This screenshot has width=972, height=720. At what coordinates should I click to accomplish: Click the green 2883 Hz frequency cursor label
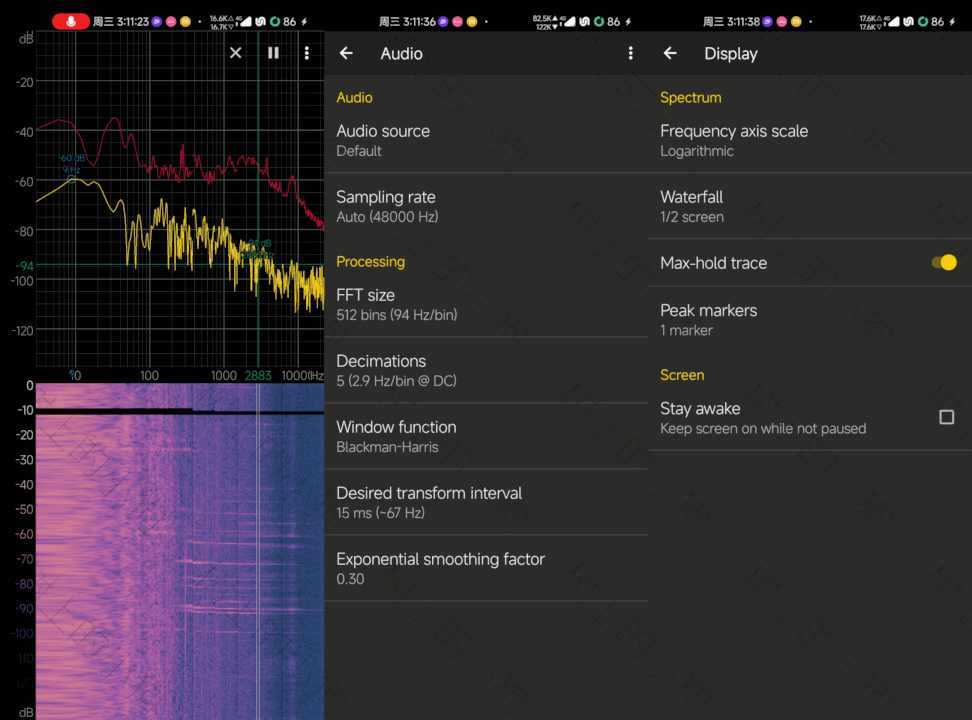pos(258,375)
